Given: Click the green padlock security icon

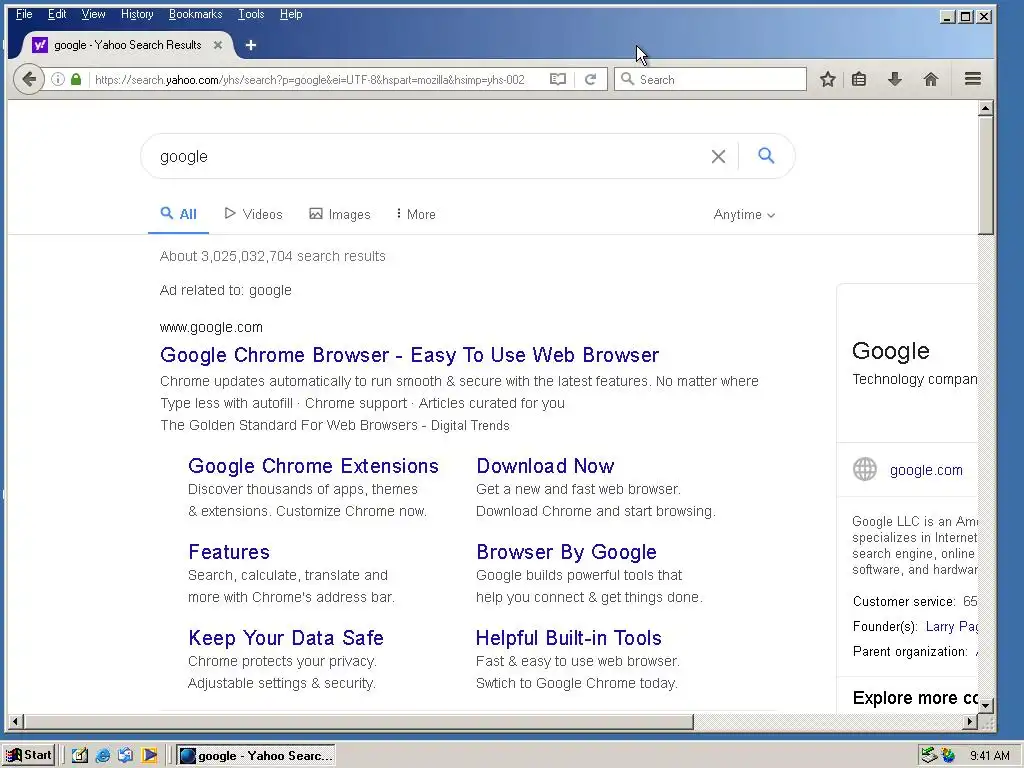Looking at the screenshot, I should click(x=76, y=80).
